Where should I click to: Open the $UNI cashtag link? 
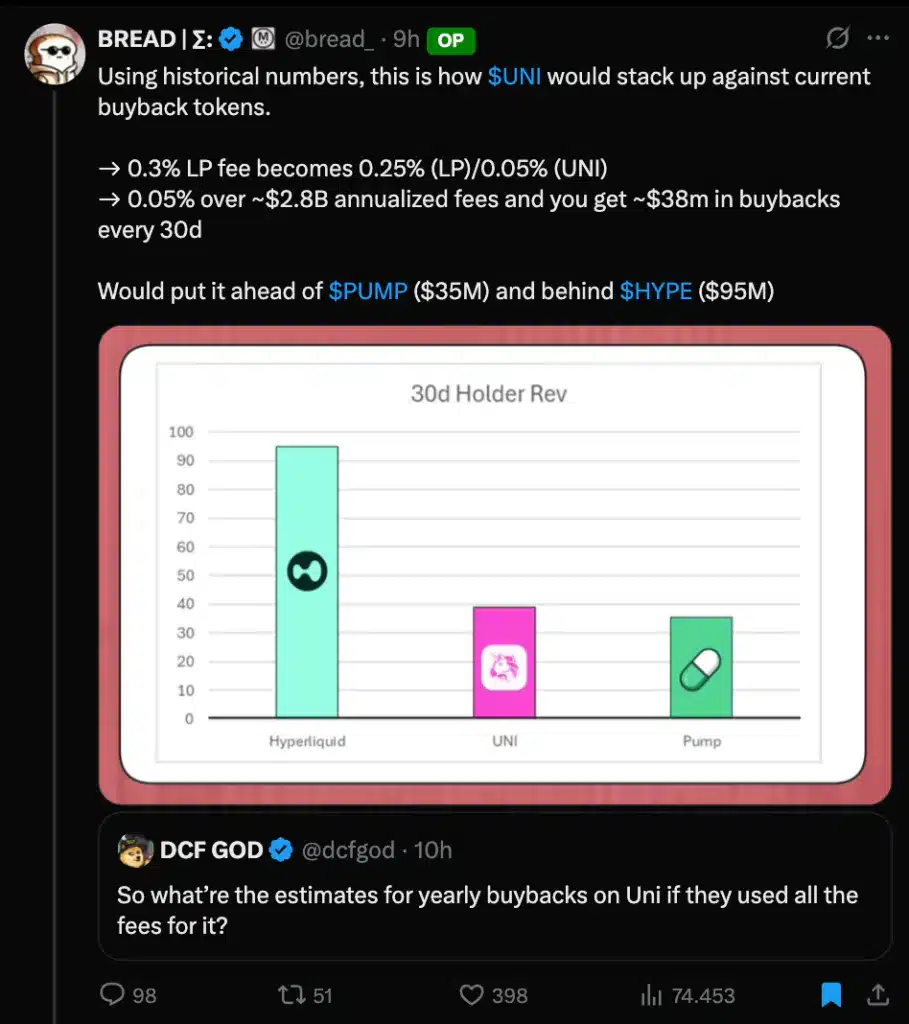514,77
